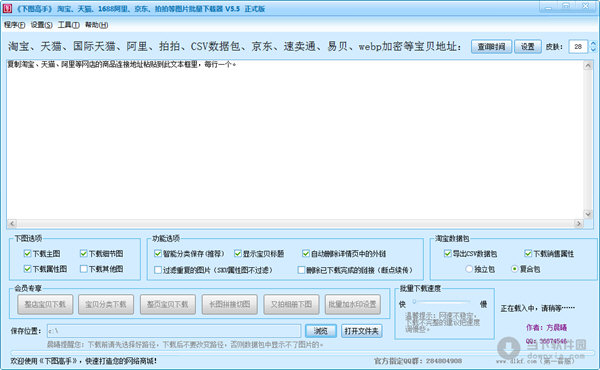Click the 设置 button beside 查询时间
The height and width of the screenshot is (370, 600).
coord(528,47)
